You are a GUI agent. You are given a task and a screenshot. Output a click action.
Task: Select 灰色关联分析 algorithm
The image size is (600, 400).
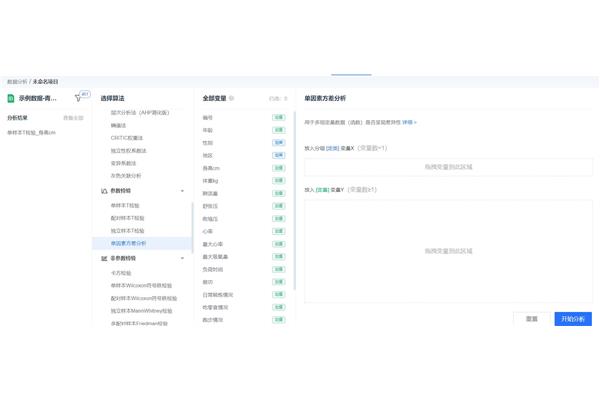pyautogui.click(x=126, y=176)
